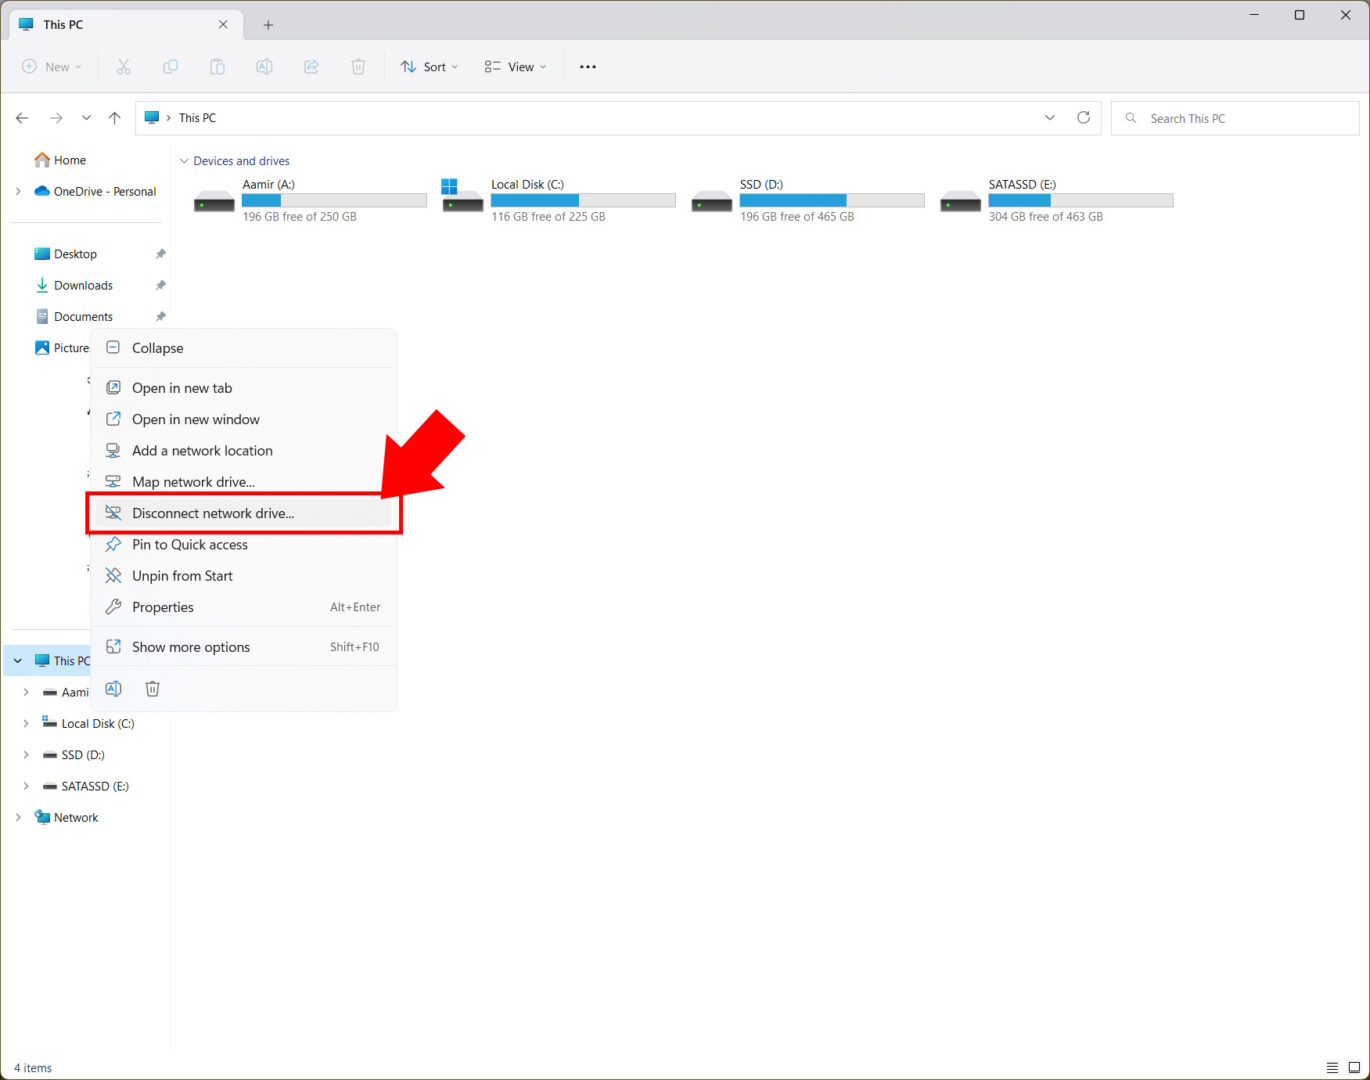Click the Search This PC field

click(x=1235, y=118)
